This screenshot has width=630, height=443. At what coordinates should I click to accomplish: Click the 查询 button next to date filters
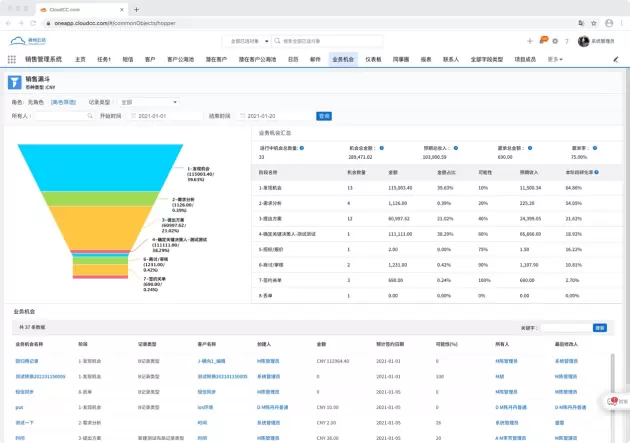click(323, 116)
